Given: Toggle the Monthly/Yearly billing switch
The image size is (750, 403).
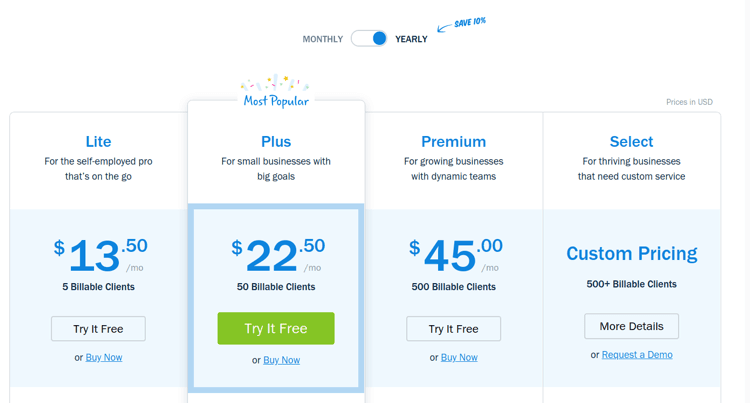Looking at the screenshot, I should [x=369, y=38].
